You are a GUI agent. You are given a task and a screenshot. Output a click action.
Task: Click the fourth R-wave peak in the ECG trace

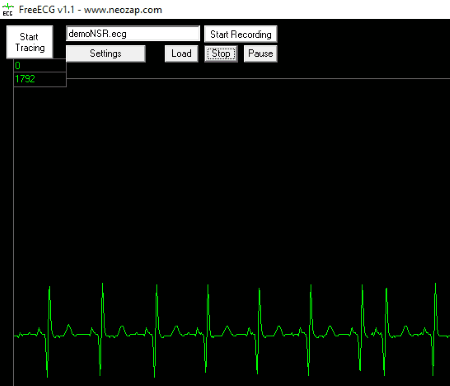(x=208, y=286)
